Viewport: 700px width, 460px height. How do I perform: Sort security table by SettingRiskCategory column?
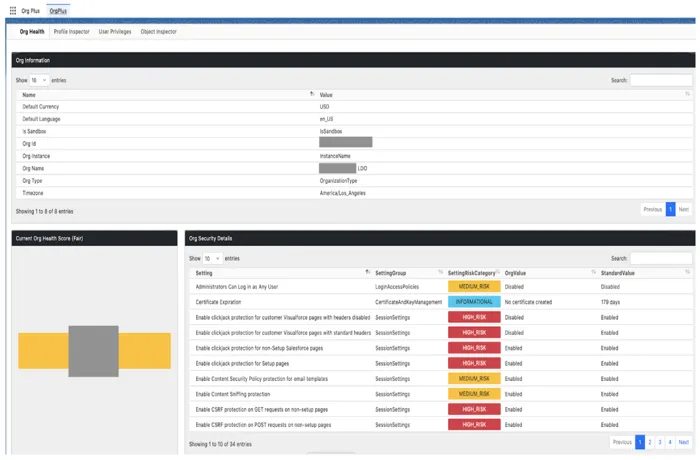(474, 273)
